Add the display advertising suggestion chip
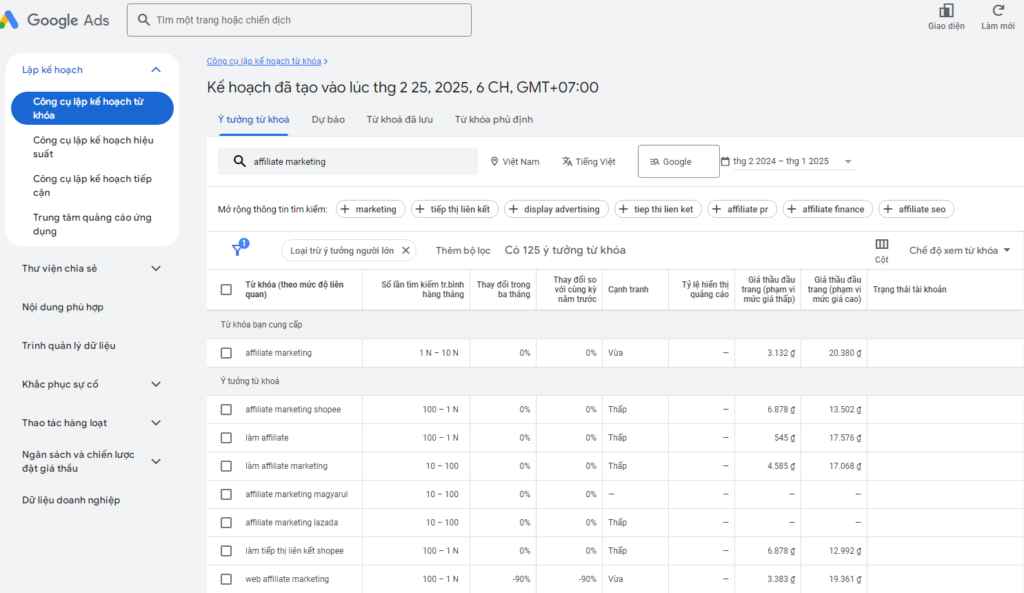Screen dimensions: 1024x593 click(556, 209)
